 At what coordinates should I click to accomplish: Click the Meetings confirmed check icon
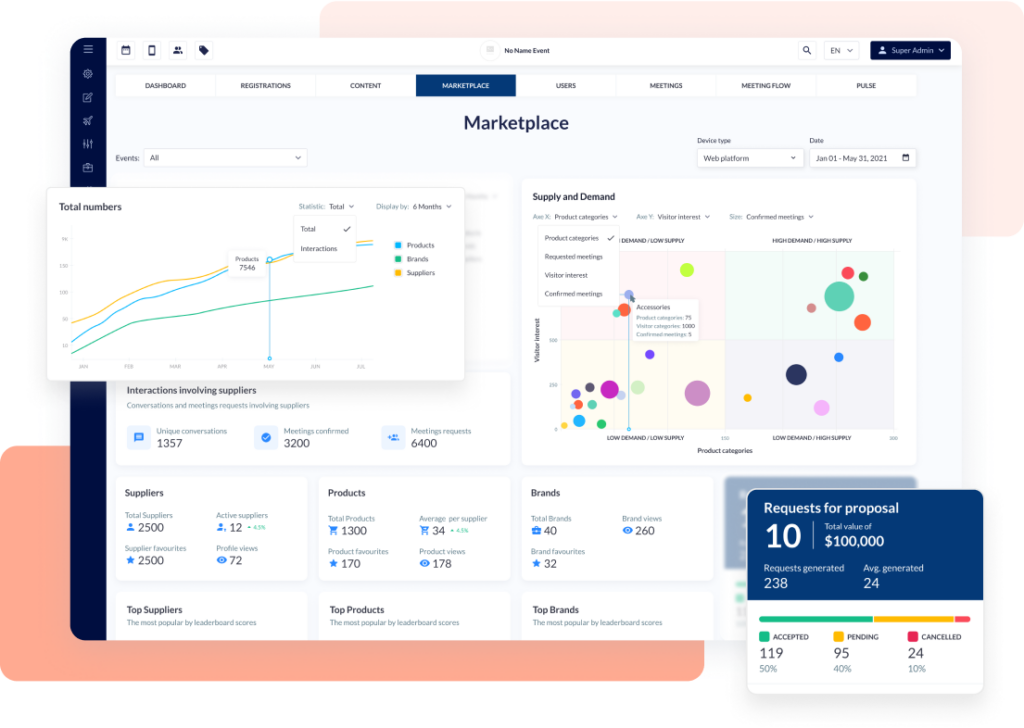coord(266,437)
